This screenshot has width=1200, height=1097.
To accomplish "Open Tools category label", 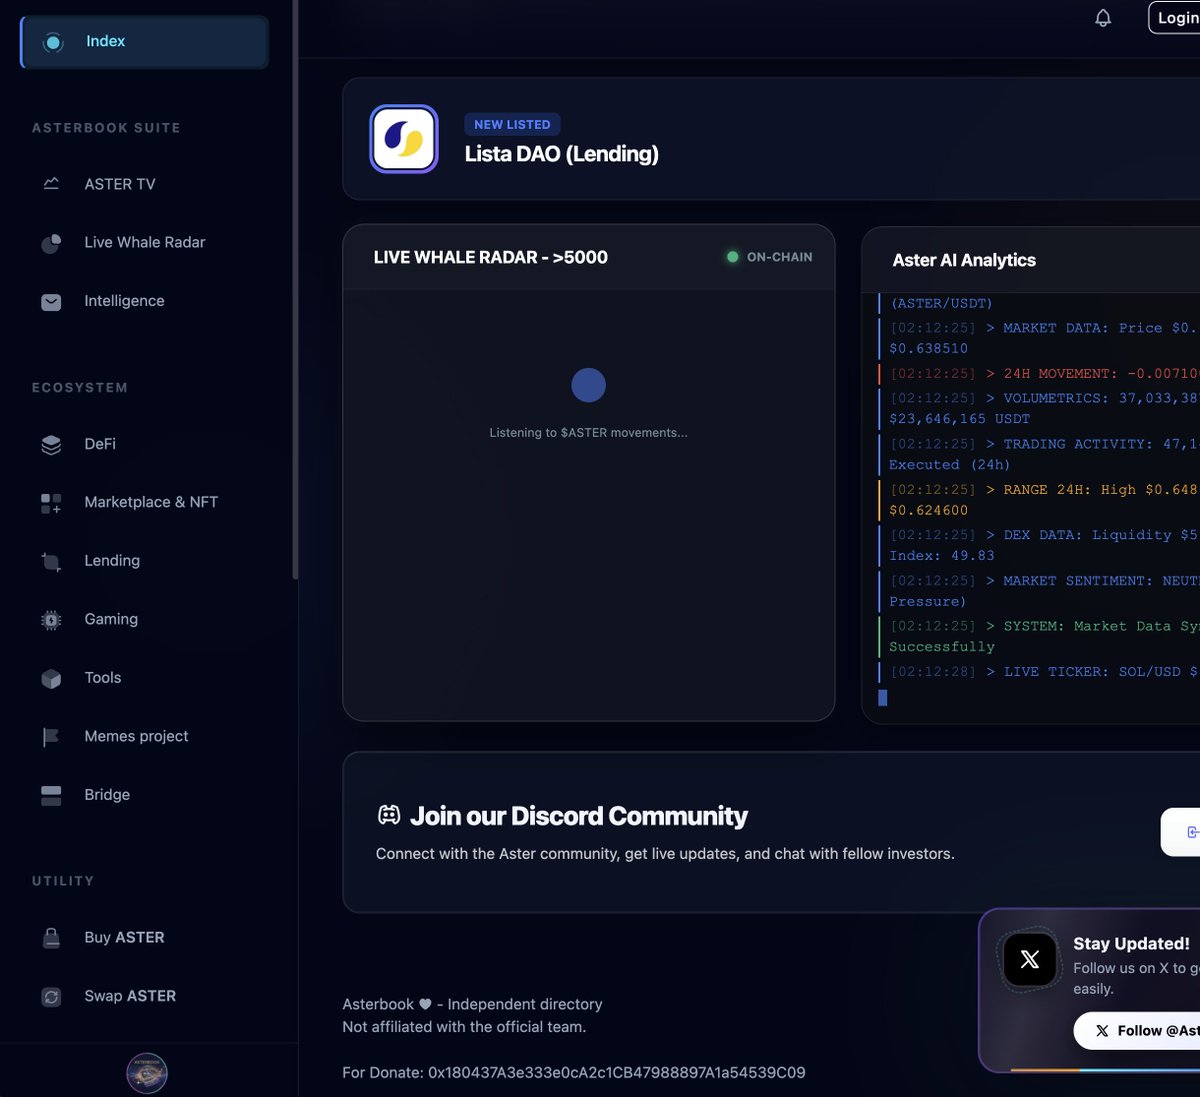I will pyautogui.click(x=103, y=678).
